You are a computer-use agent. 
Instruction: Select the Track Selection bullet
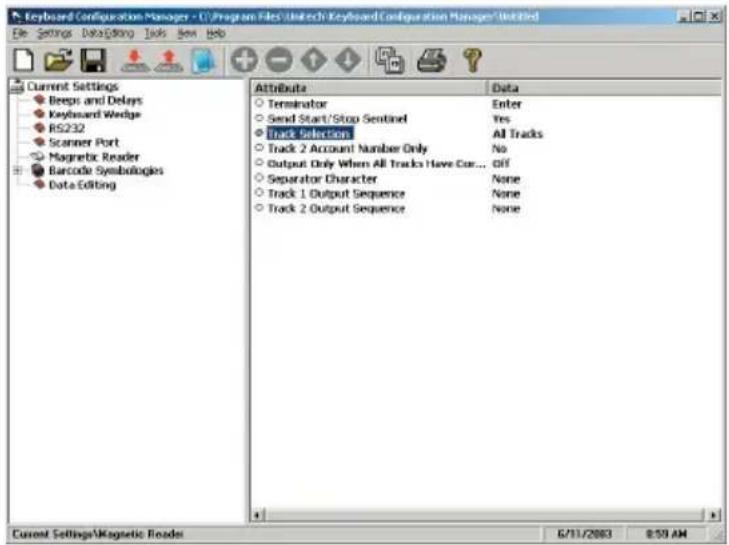click(259, 133)
